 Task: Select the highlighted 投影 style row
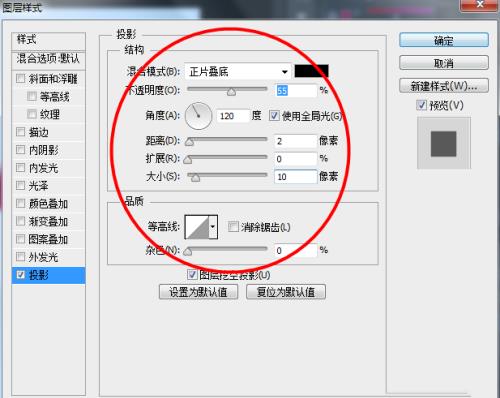point(48,275)
